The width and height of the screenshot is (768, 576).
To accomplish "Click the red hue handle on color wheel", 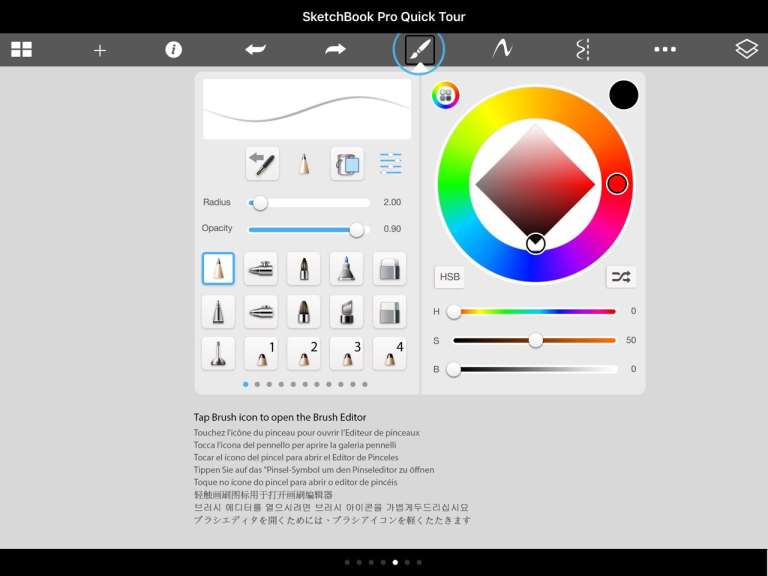I will coord(617,184).
